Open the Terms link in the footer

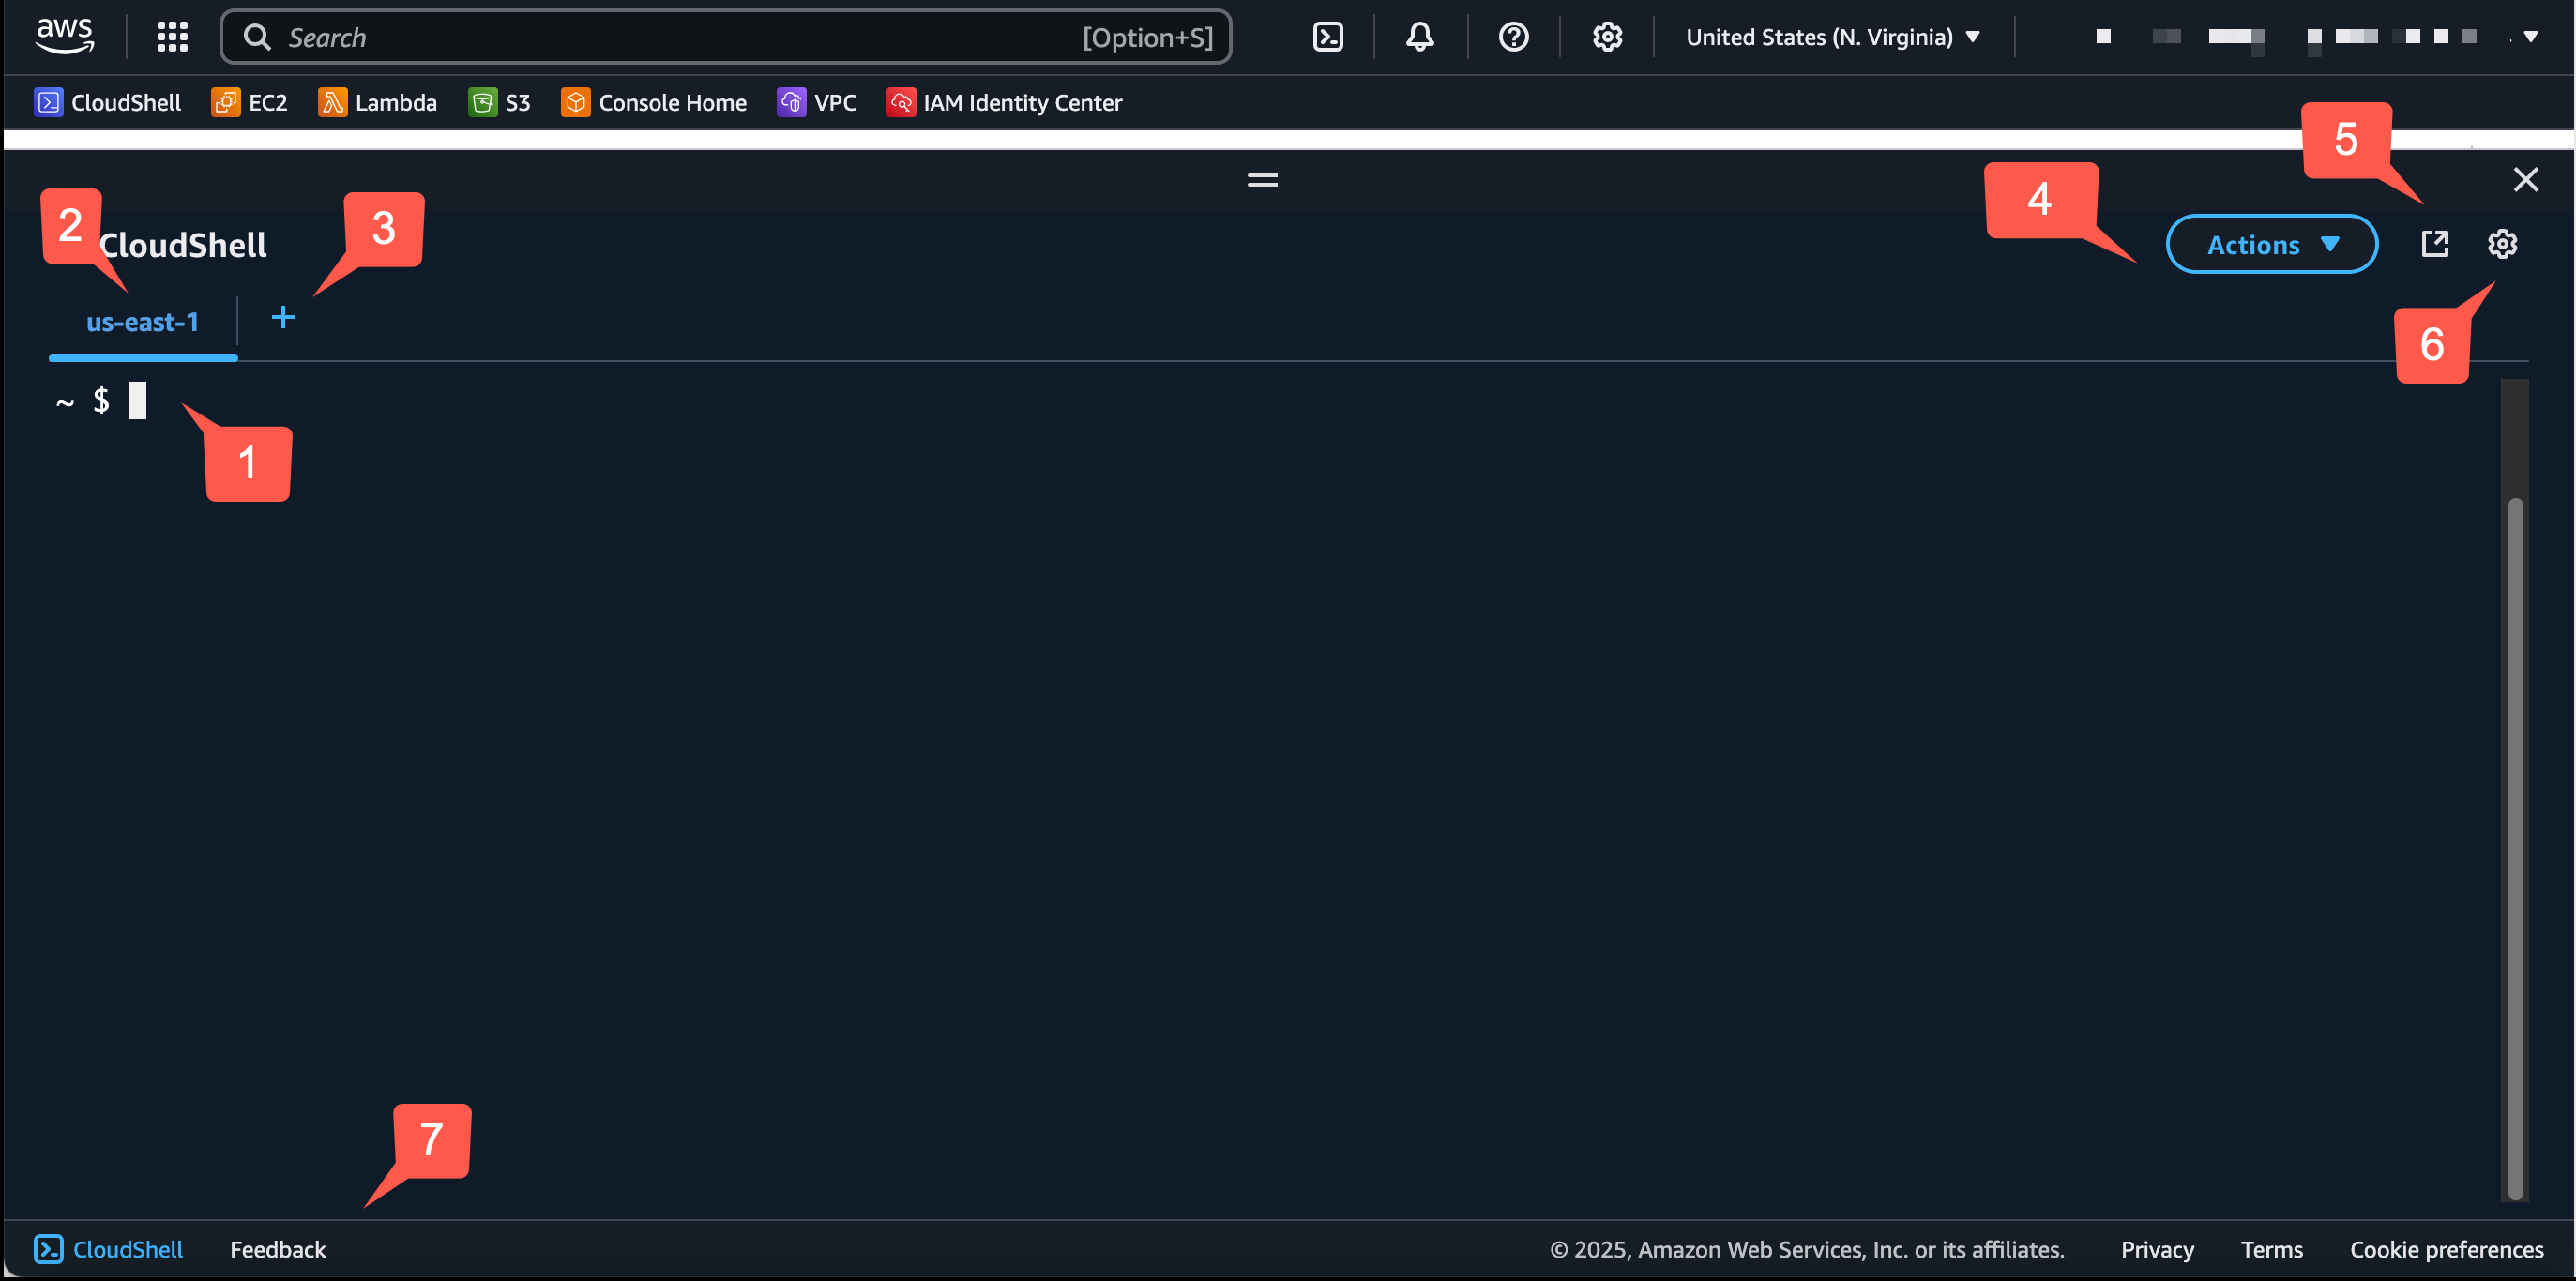tap(2271, 1249)
